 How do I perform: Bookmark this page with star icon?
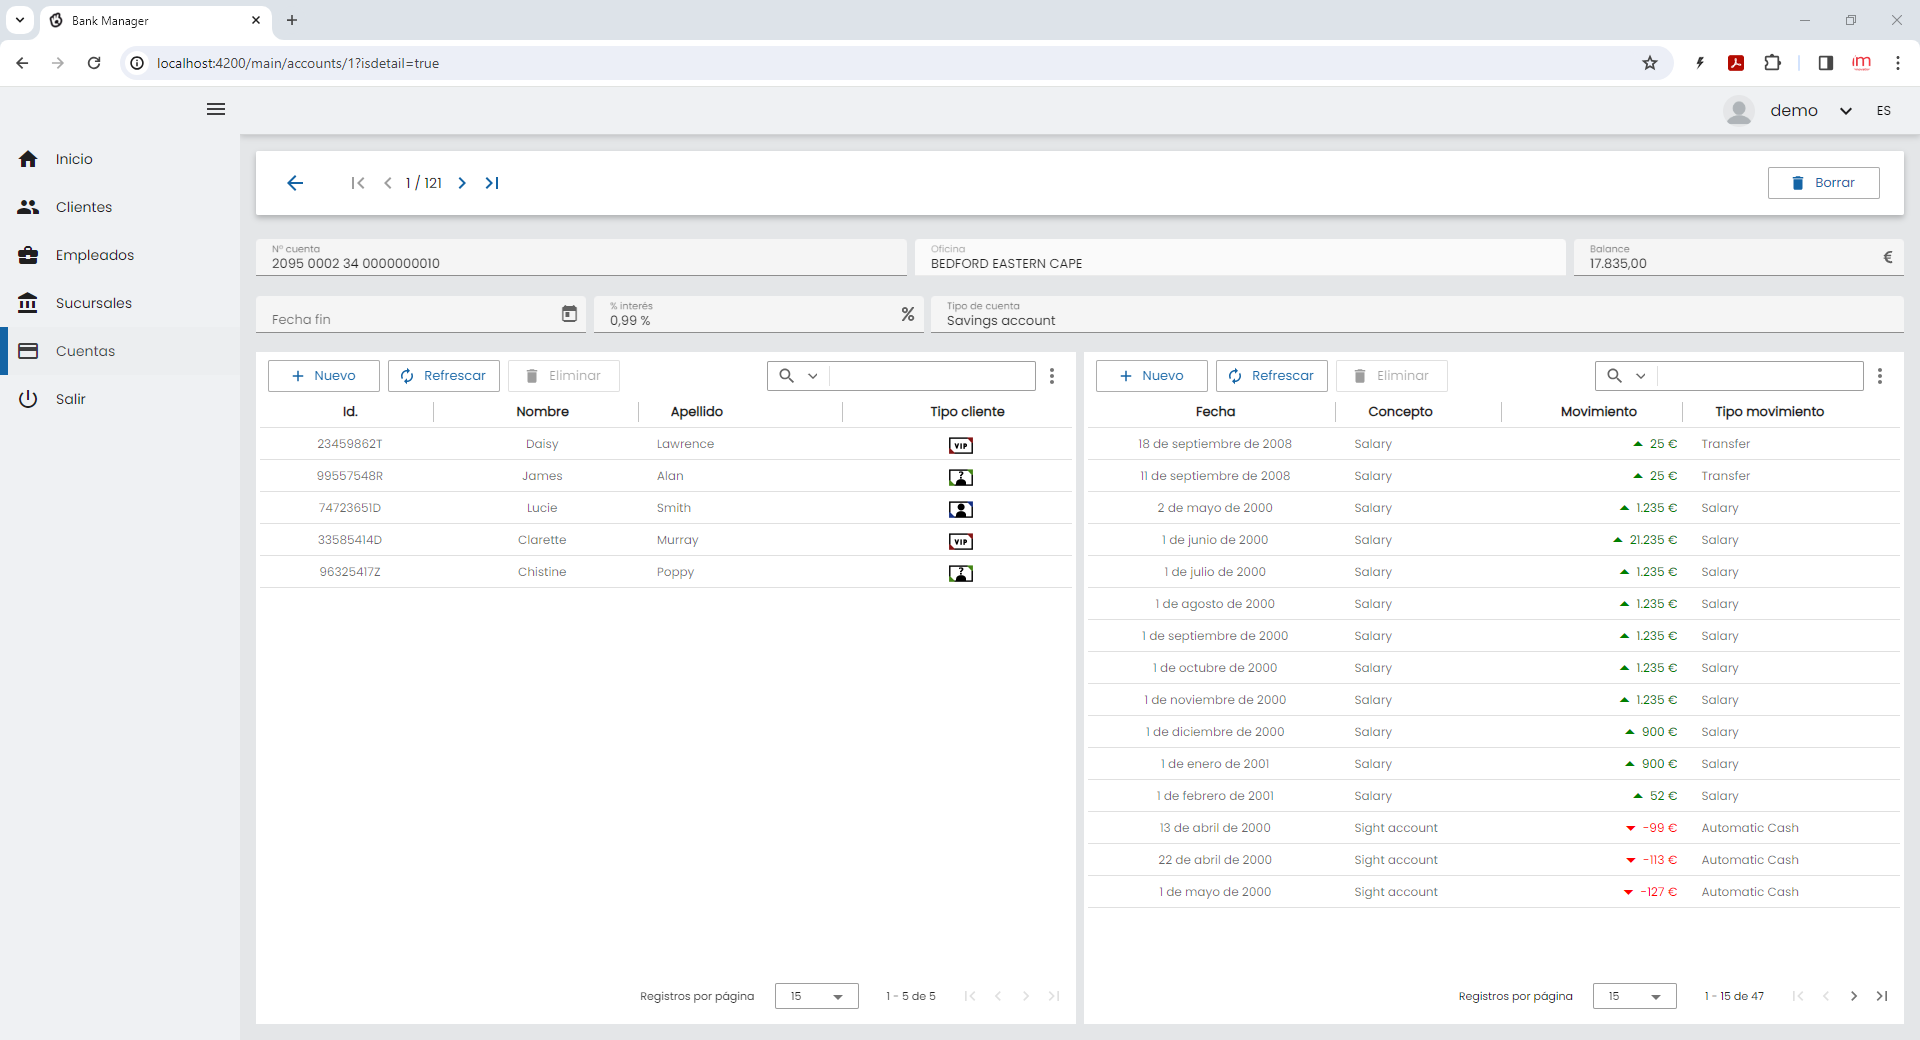[1650, 63]
